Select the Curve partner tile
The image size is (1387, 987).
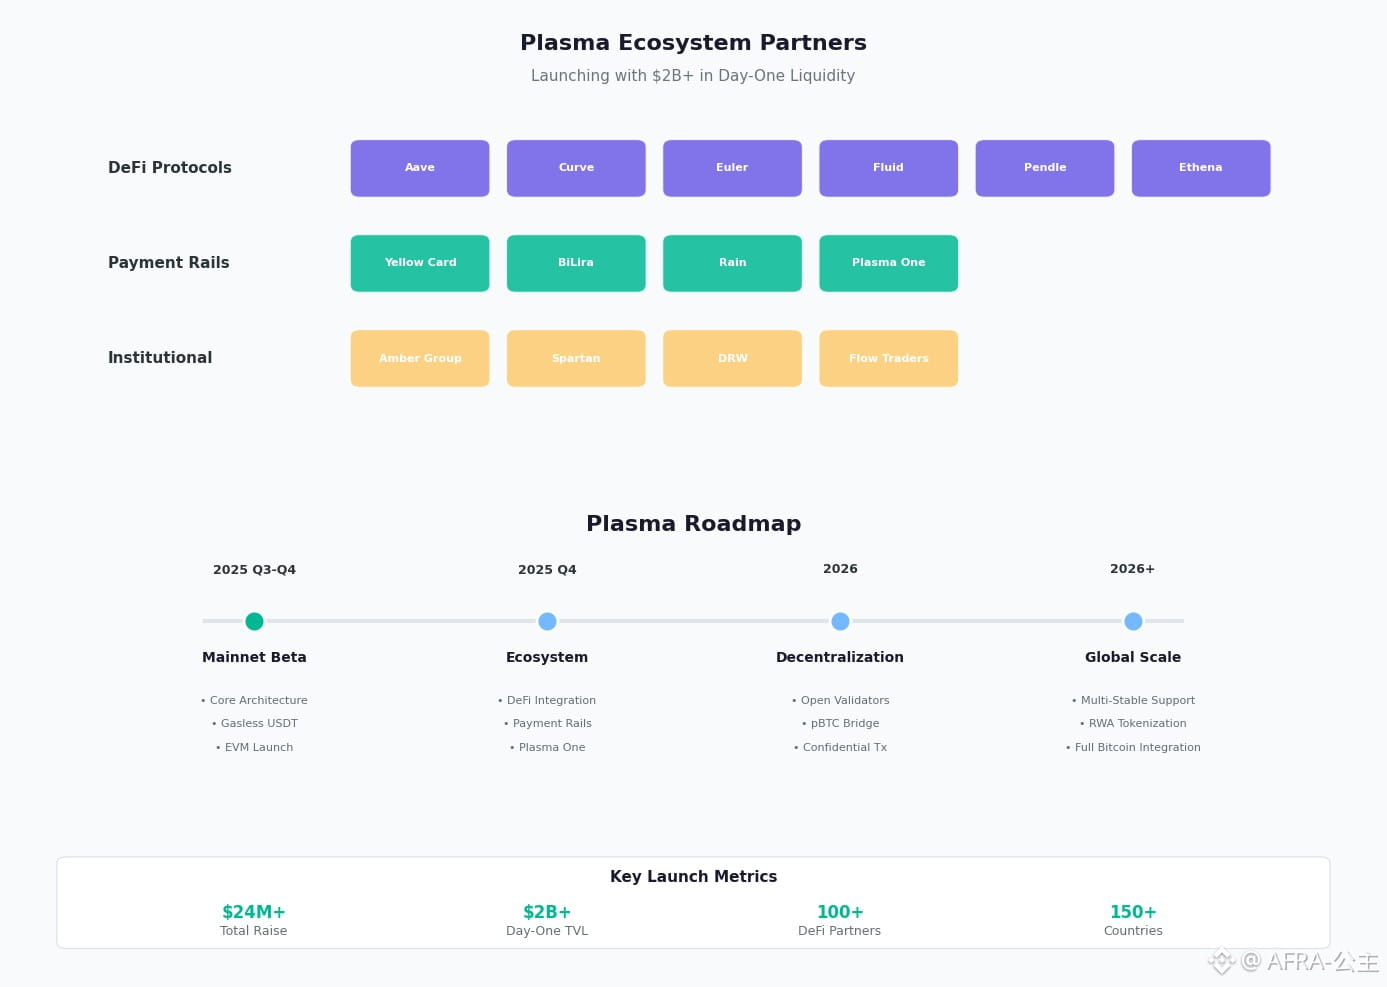point(576,168)
